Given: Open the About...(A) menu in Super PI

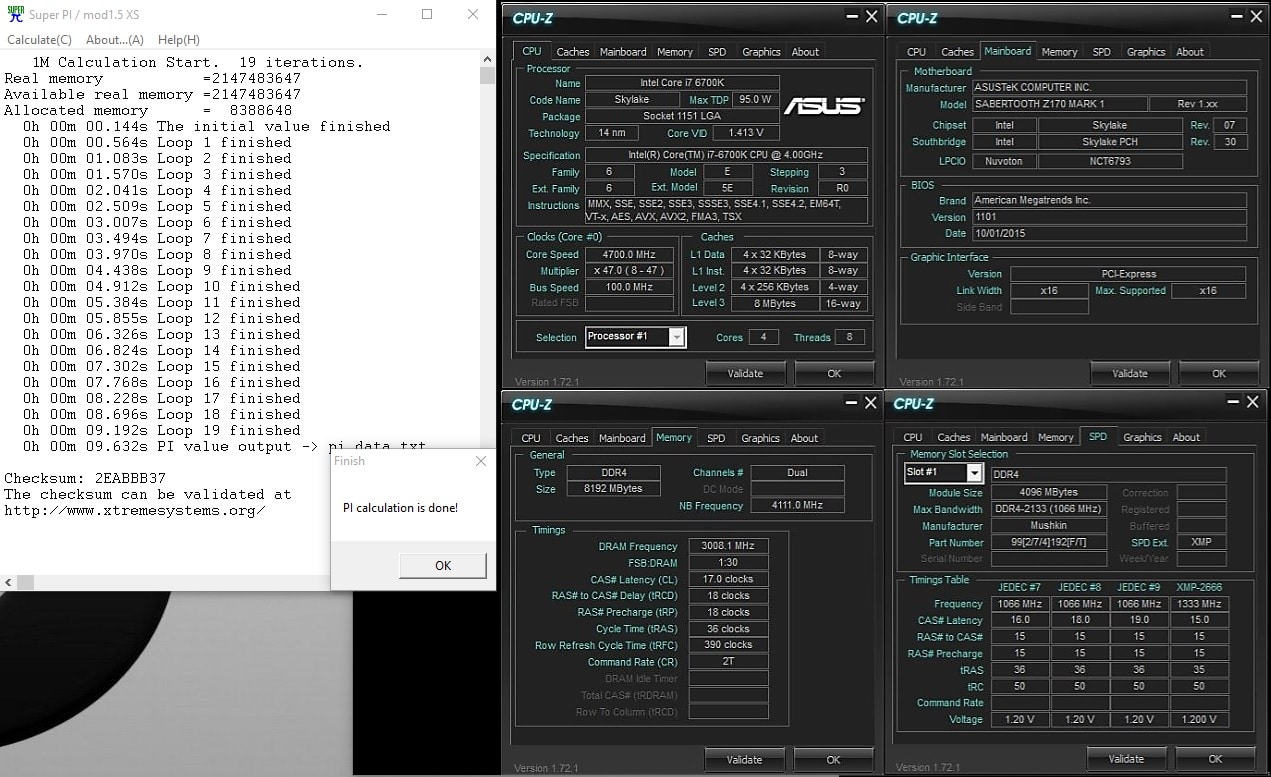Looking at the screenshot, I should pyautogui.click(x=114, y=40).
